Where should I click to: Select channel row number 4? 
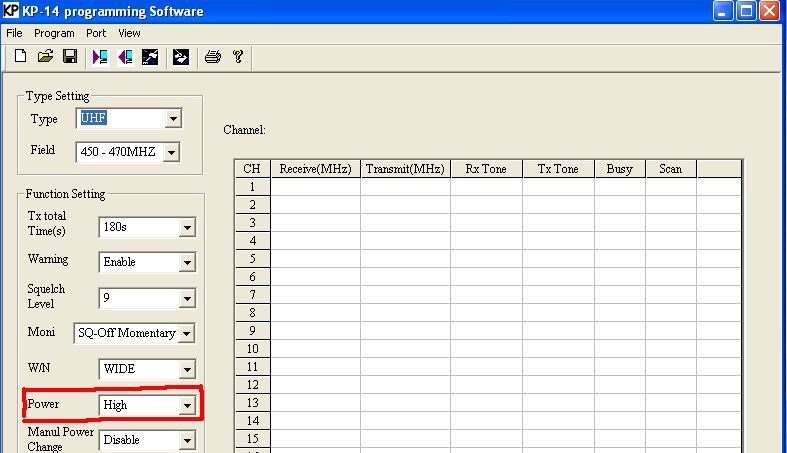[252, 241]
